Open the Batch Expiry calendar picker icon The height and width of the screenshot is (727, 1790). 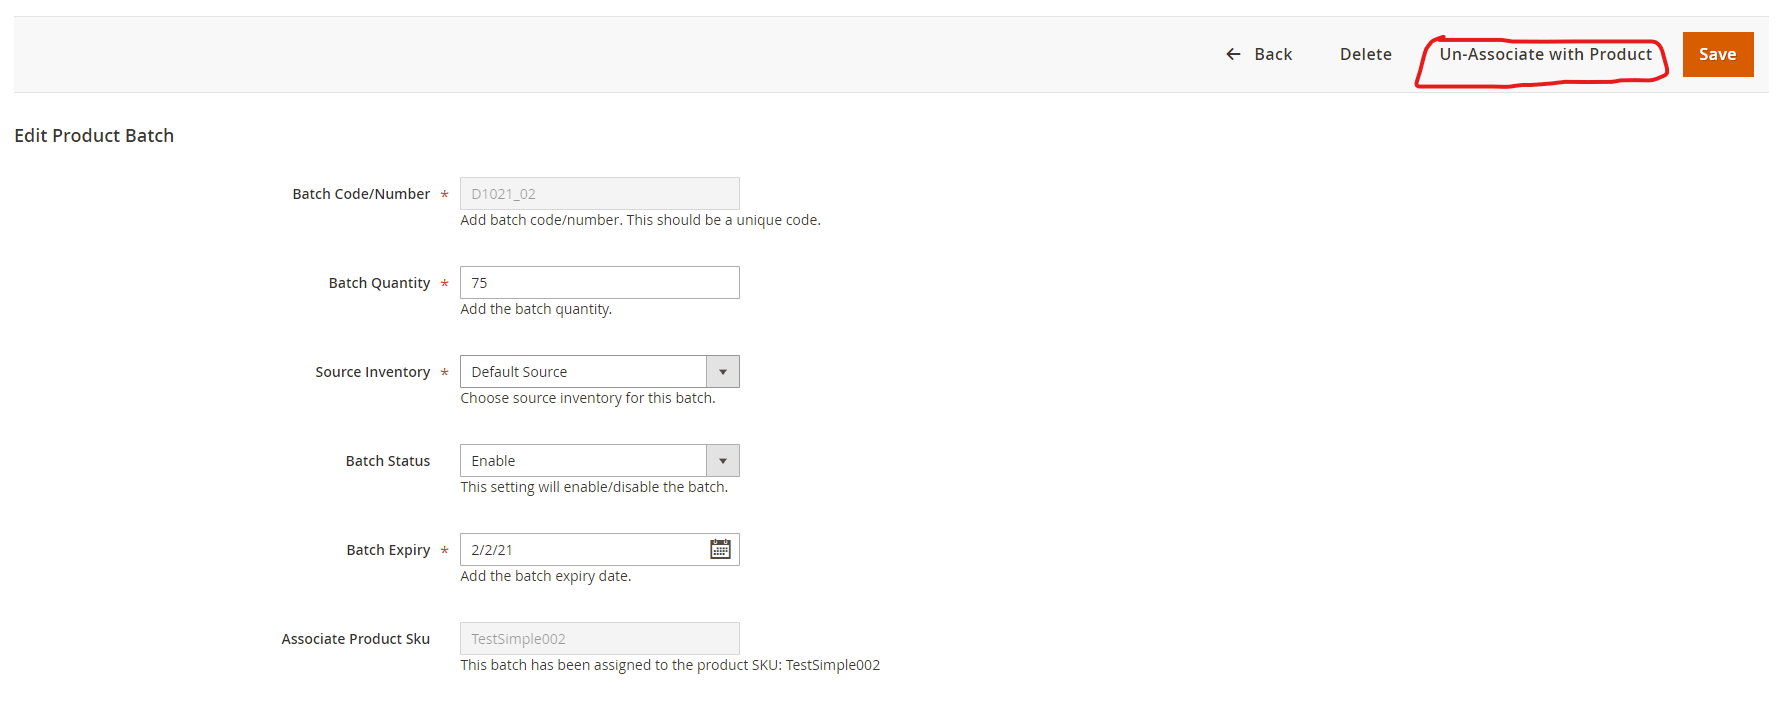pyautogui.click(x=720, y=549)
